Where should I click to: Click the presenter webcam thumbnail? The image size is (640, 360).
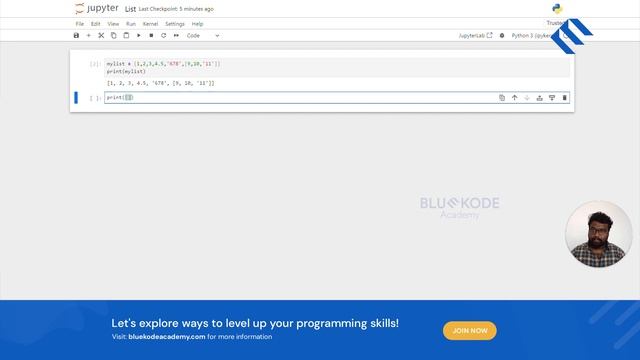pos(598,234)
